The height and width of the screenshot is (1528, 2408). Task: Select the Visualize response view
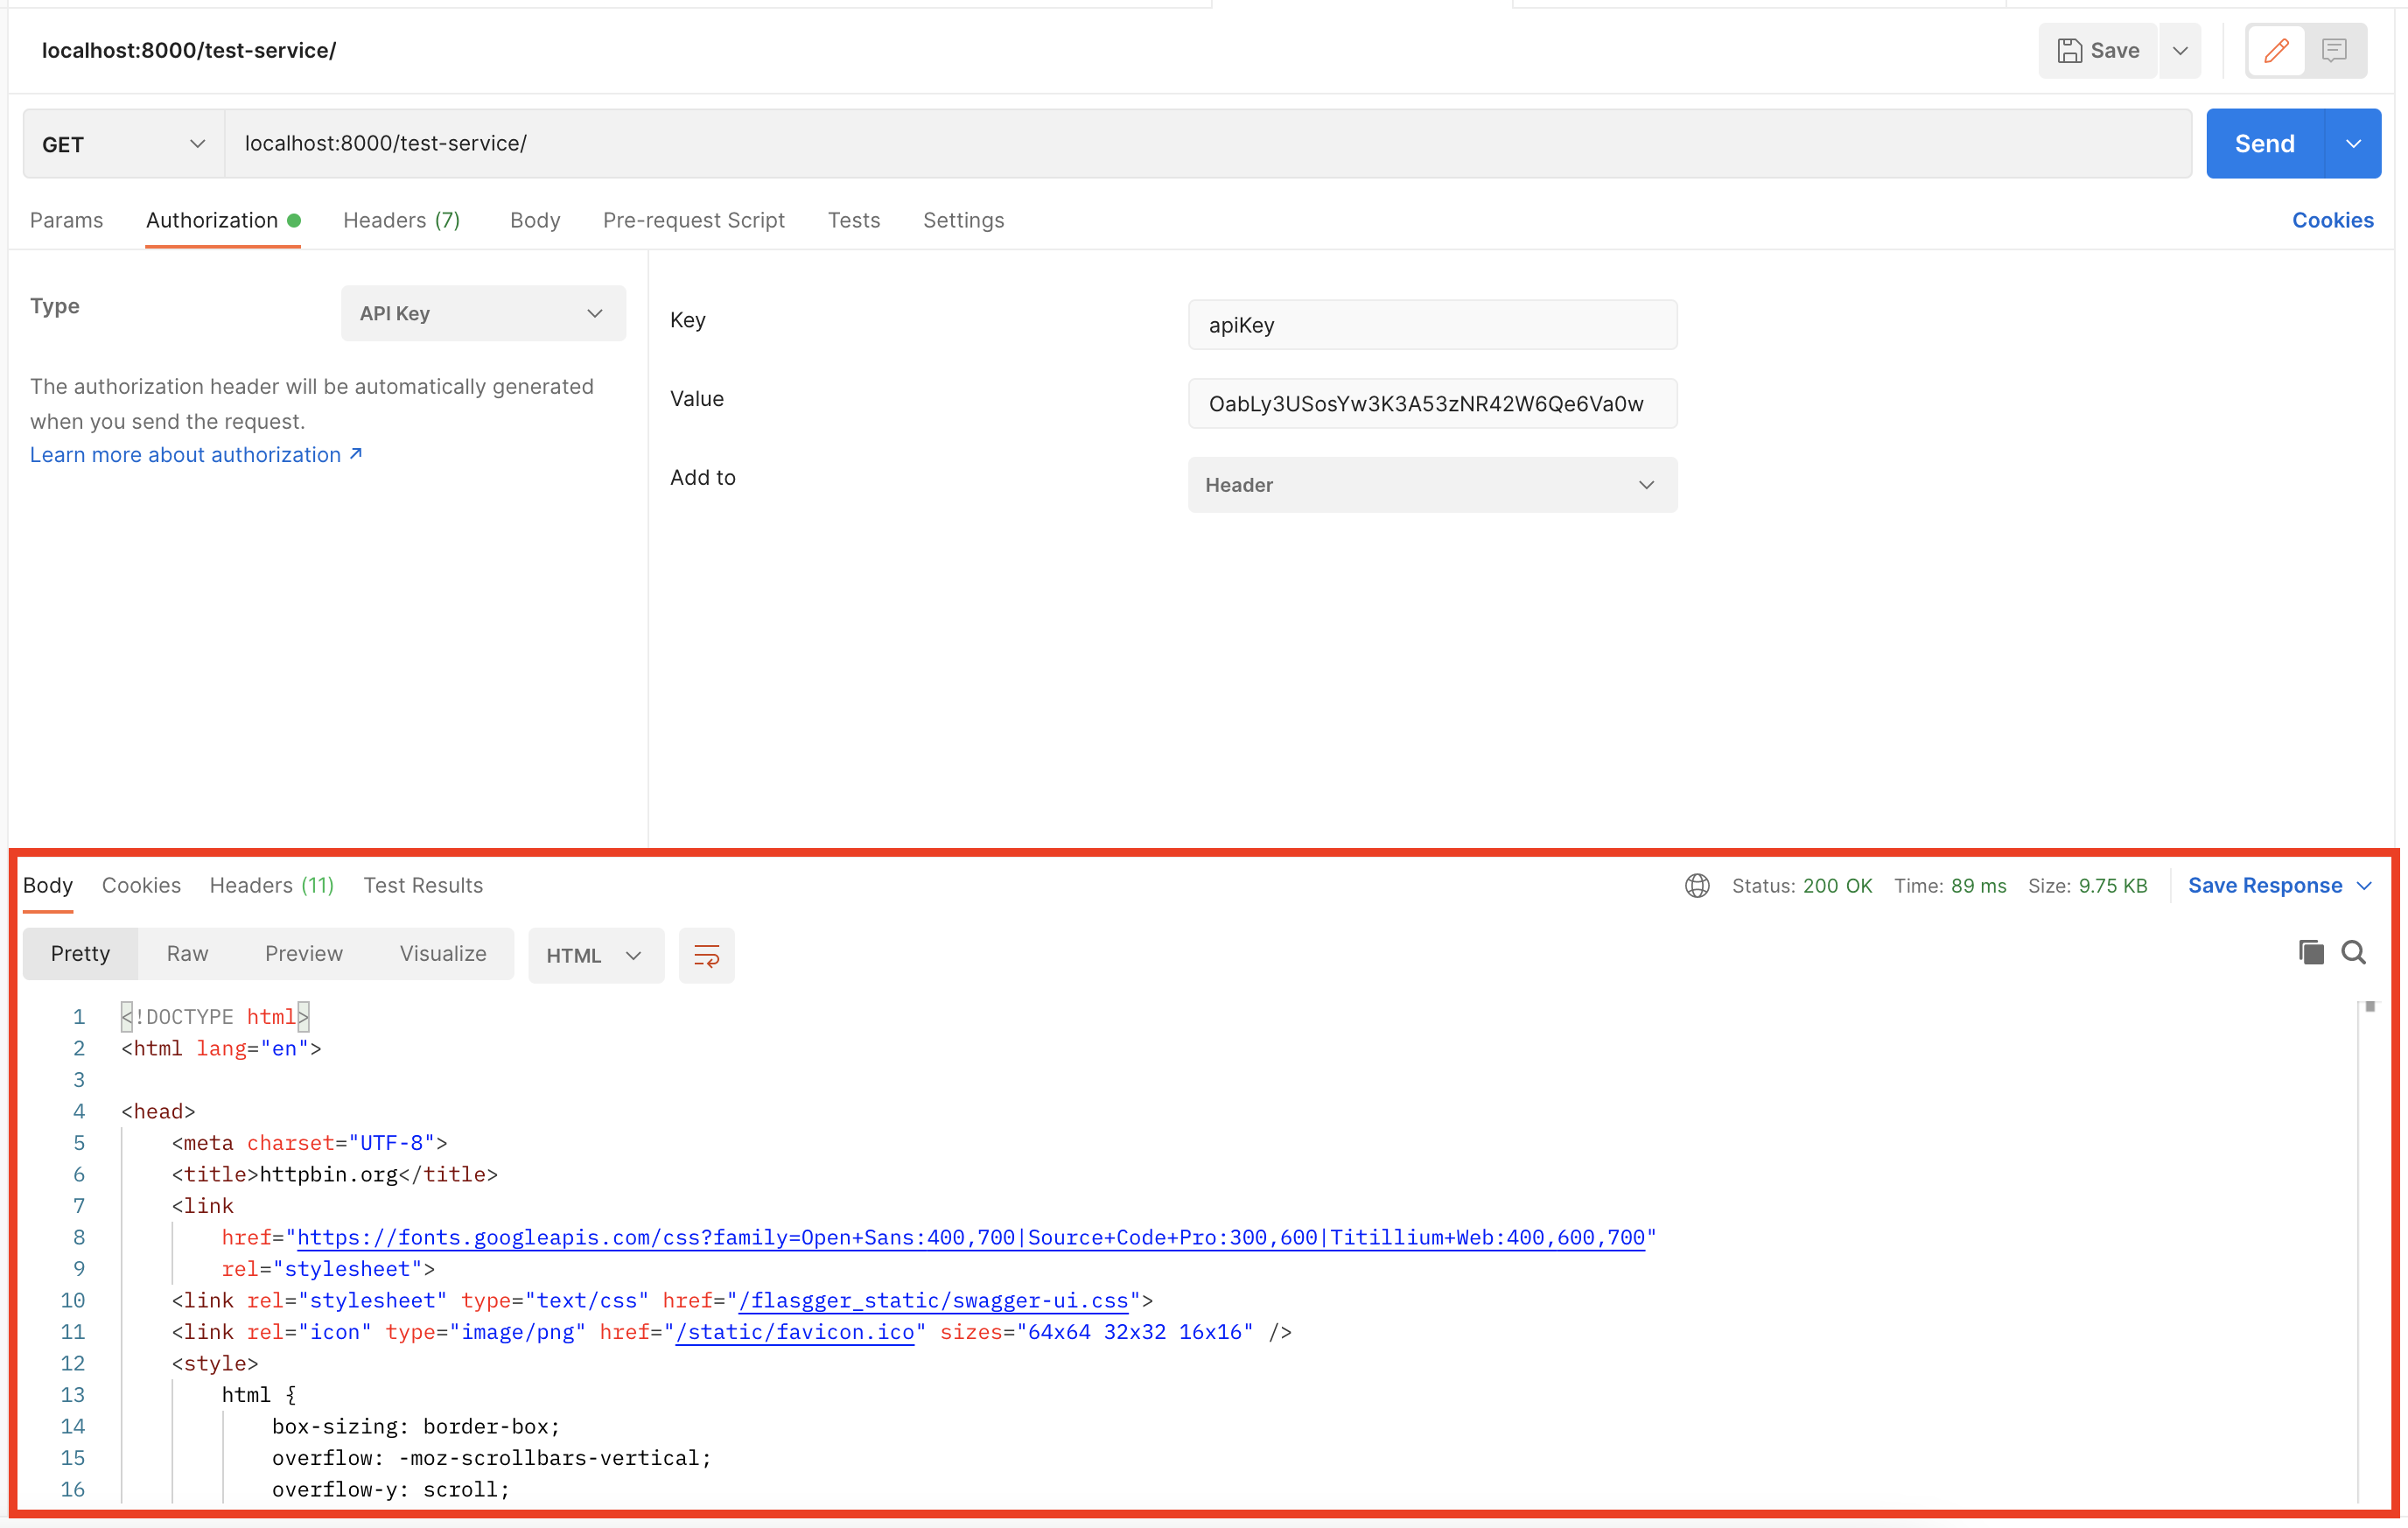442,953
